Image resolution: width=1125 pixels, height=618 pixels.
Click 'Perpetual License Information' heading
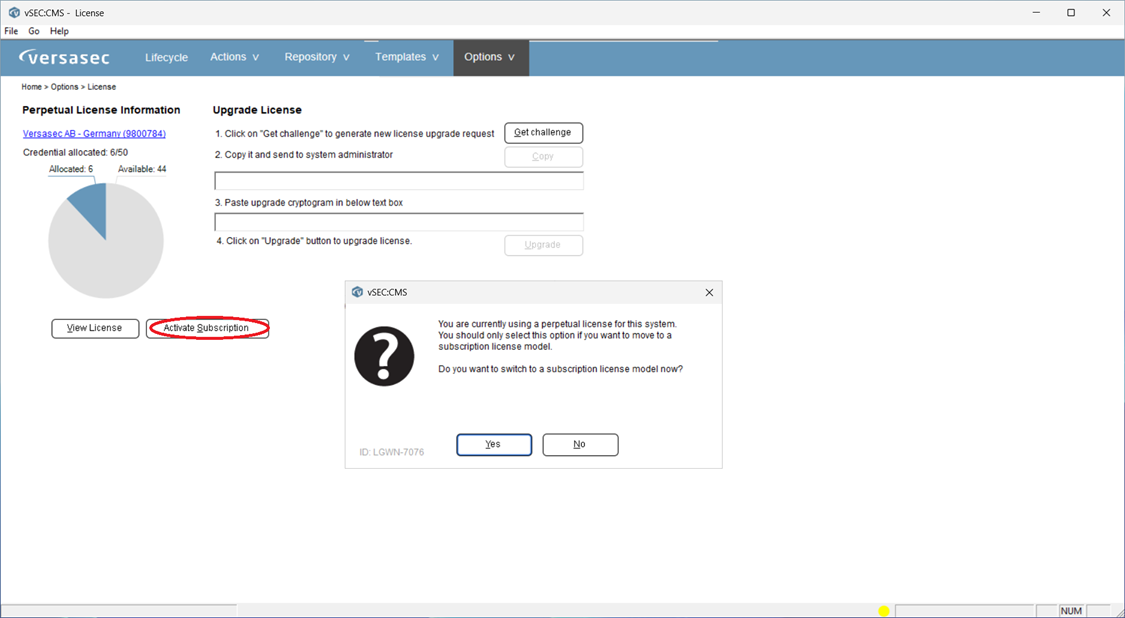tap(101, 110)
